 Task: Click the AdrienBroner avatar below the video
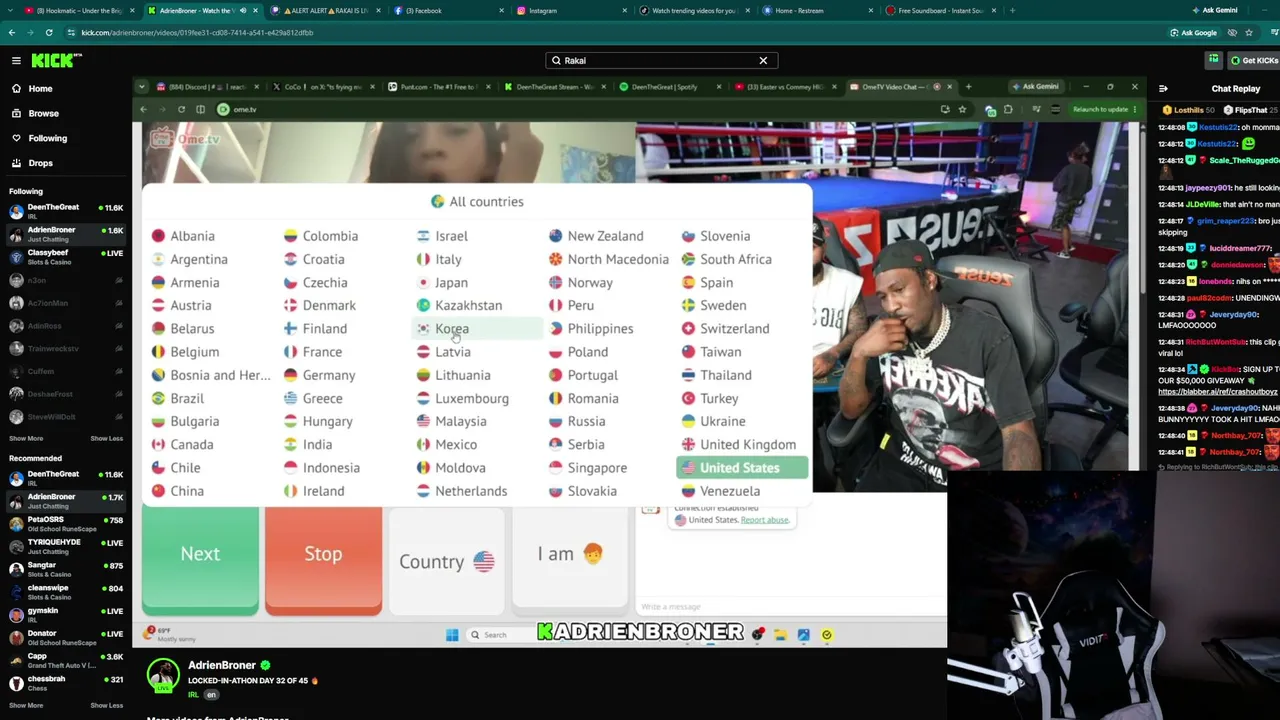(x=163, y=676)
